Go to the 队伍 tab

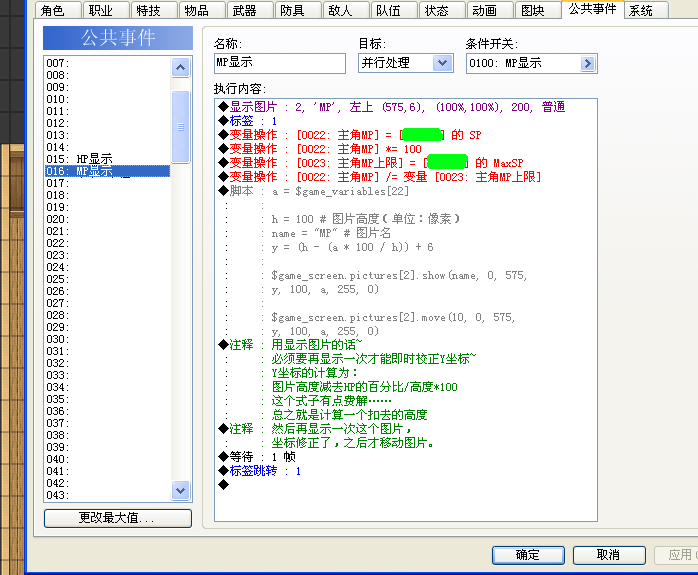point(394,10)
